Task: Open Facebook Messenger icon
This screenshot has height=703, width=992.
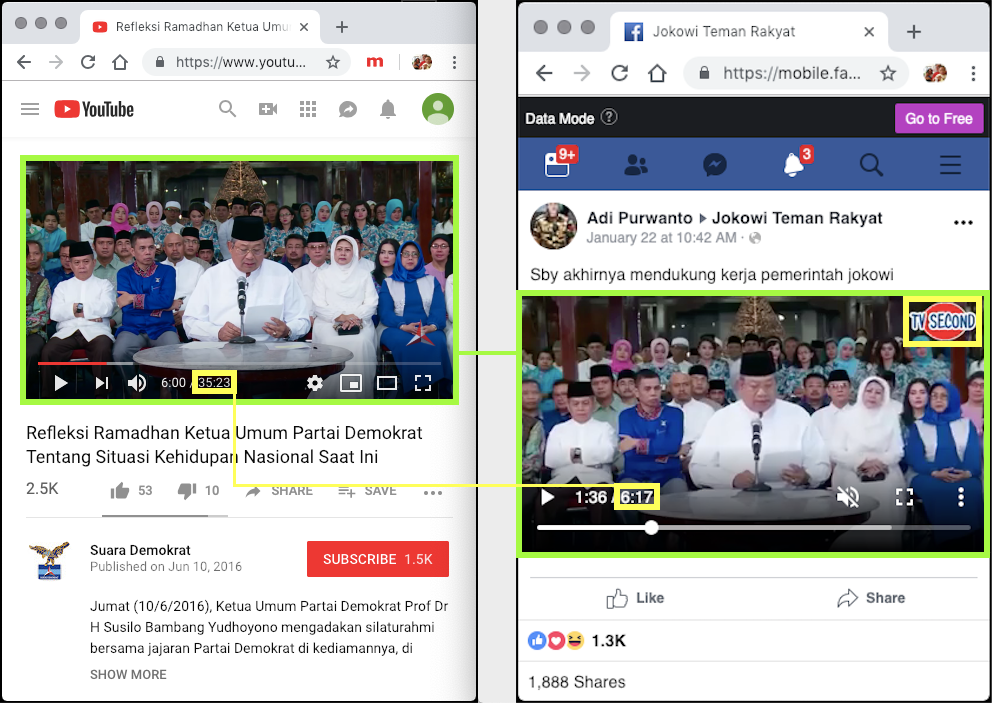Action: coord(714,164)
